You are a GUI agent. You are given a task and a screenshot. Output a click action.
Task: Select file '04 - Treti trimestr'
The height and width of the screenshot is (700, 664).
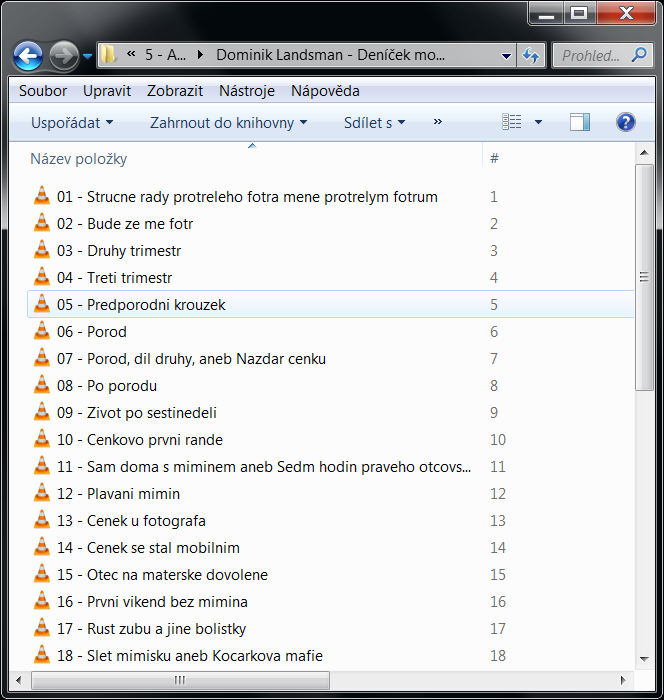pyautogui.click(x=330, y=278)
